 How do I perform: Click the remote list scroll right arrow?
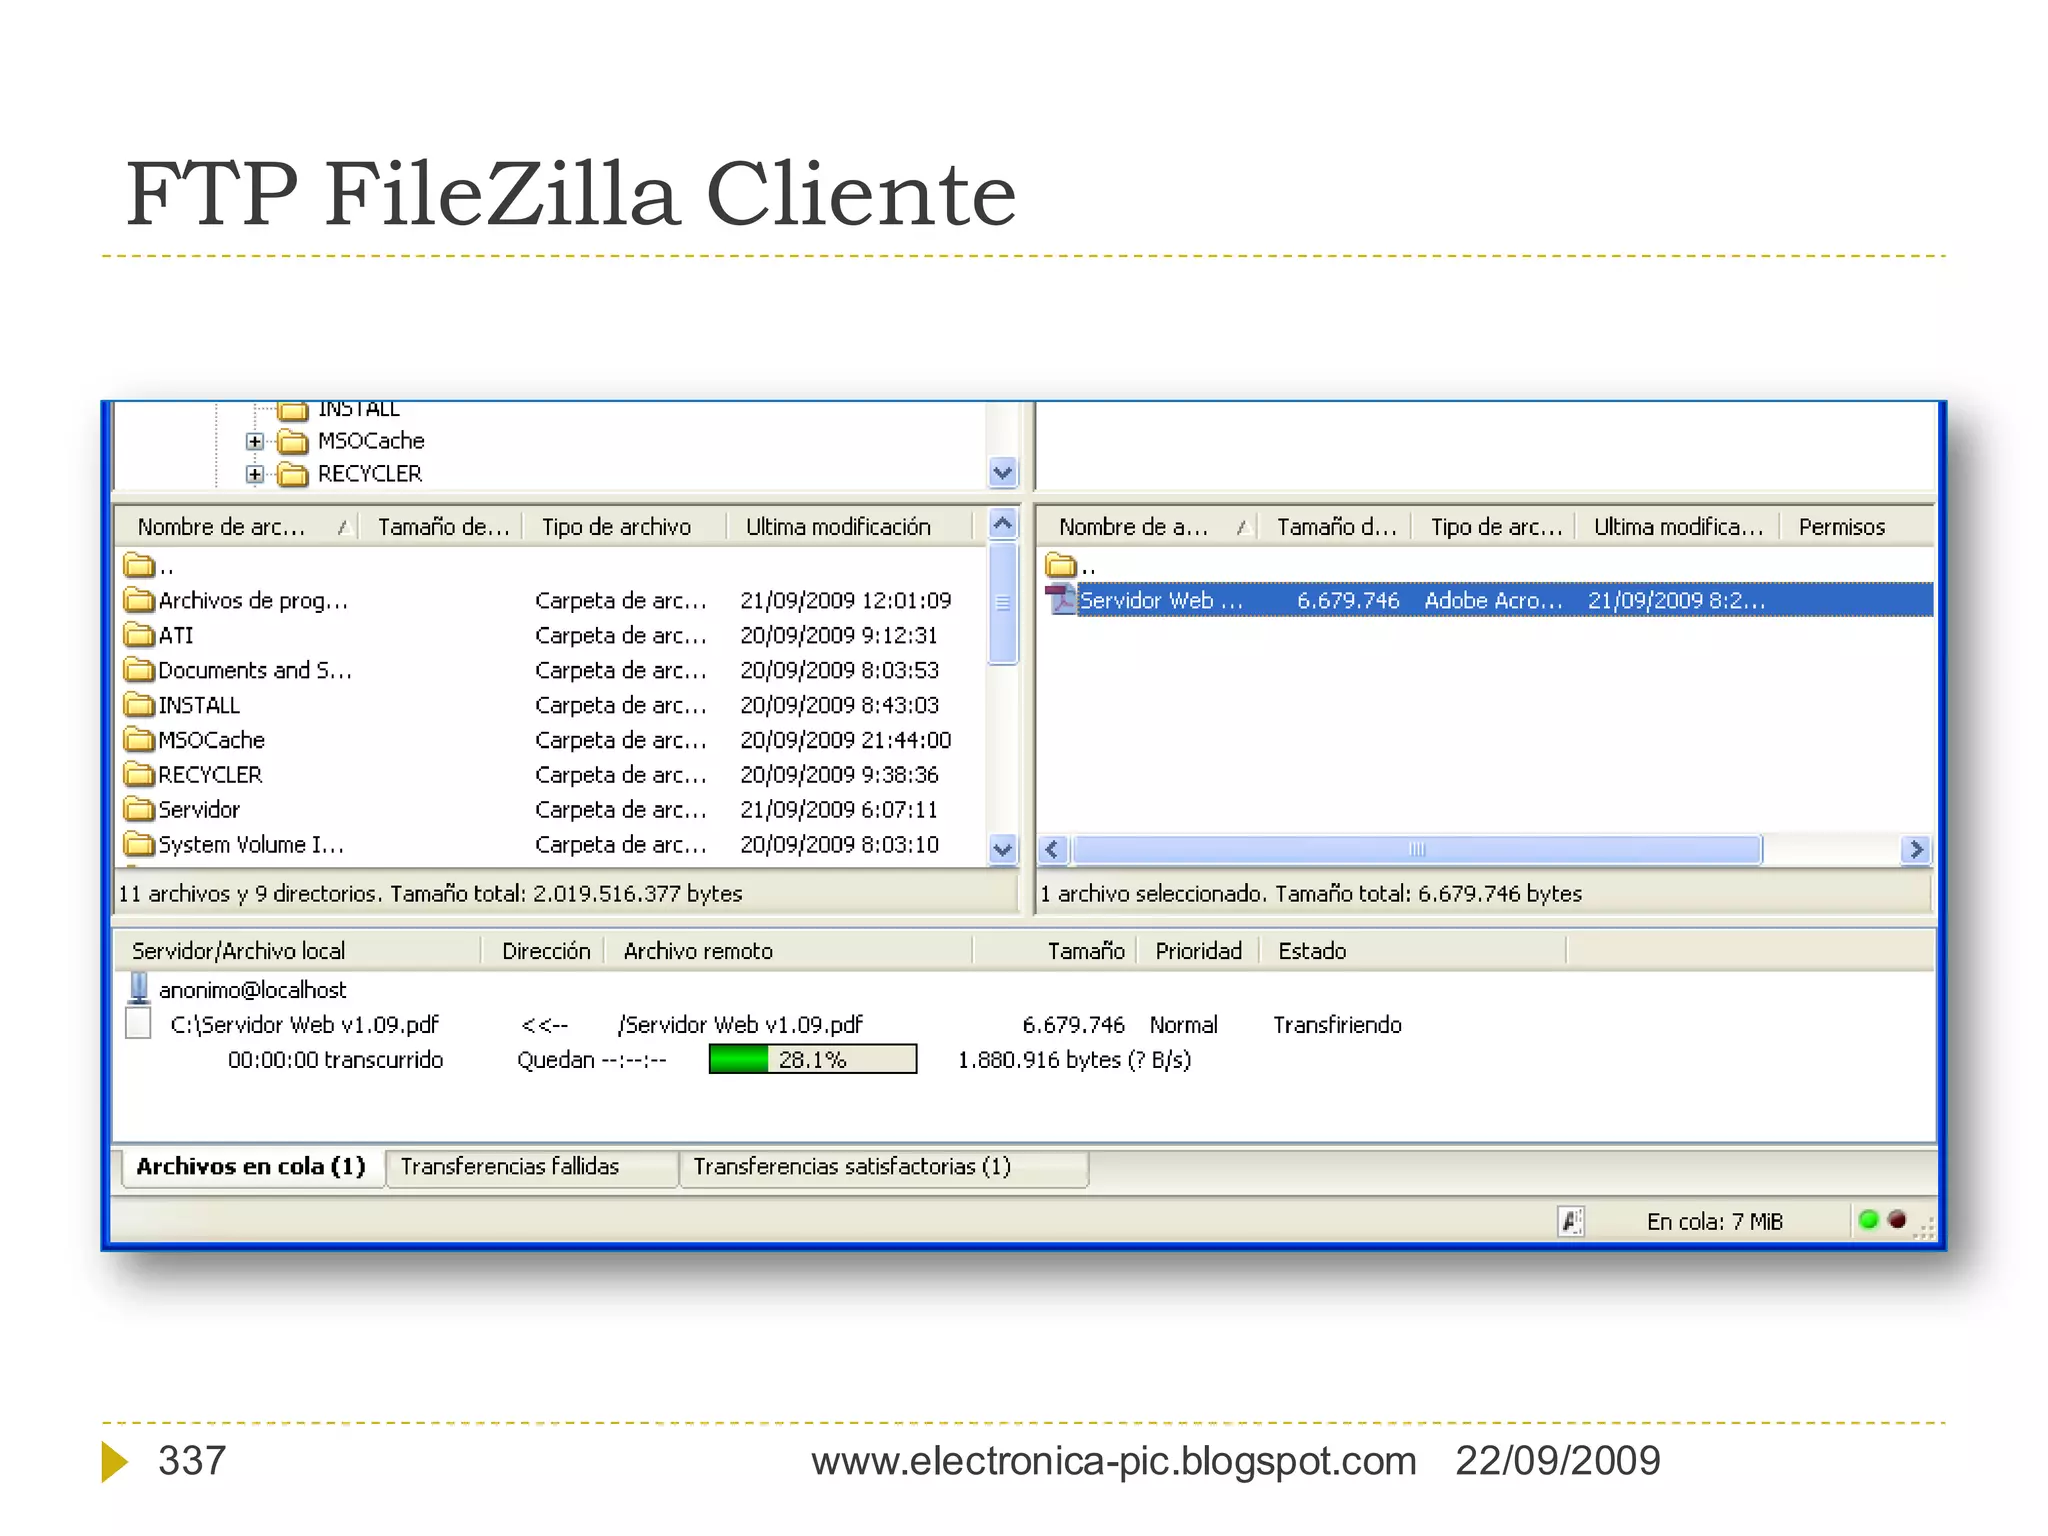[1916, 850]
